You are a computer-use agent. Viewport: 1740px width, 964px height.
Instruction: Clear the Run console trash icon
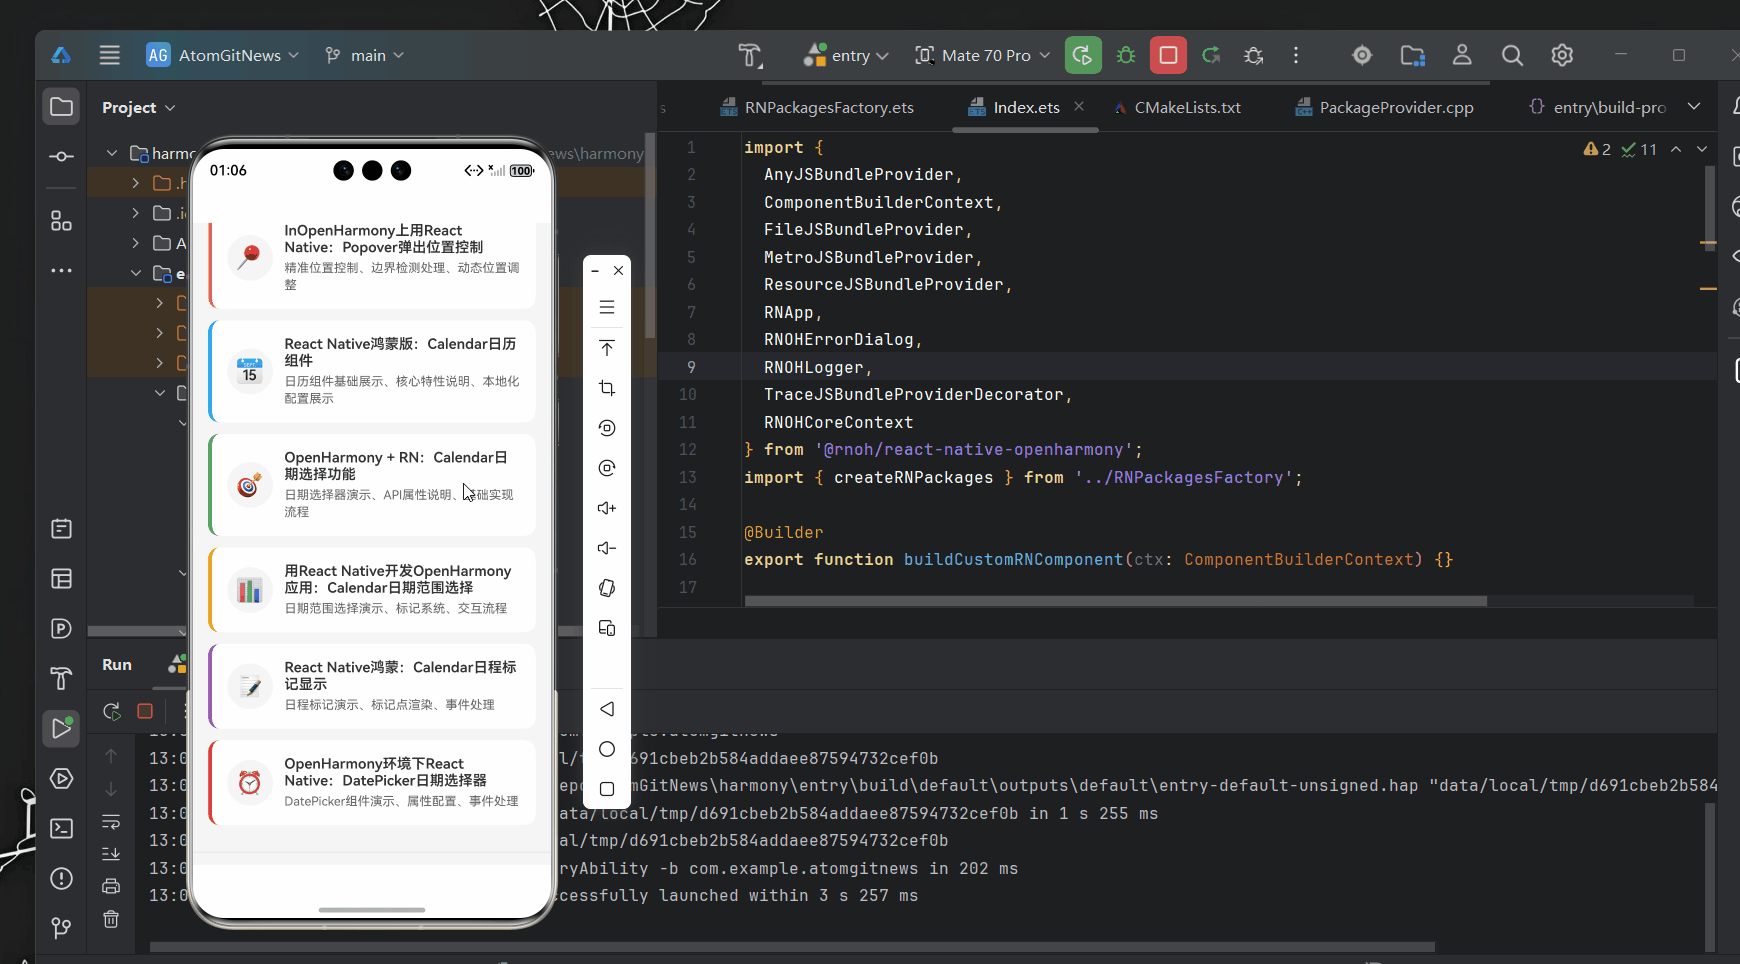pos(111,919)
